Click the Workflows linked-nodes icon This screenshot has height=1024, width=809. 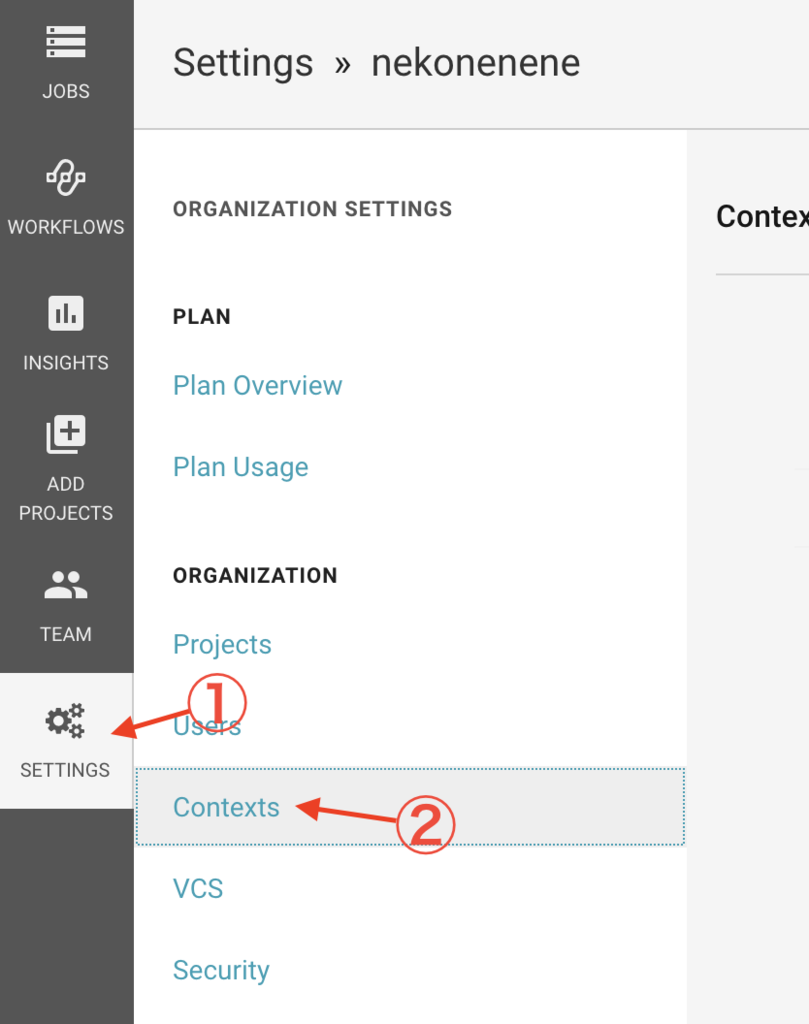(x=66, y=178)
